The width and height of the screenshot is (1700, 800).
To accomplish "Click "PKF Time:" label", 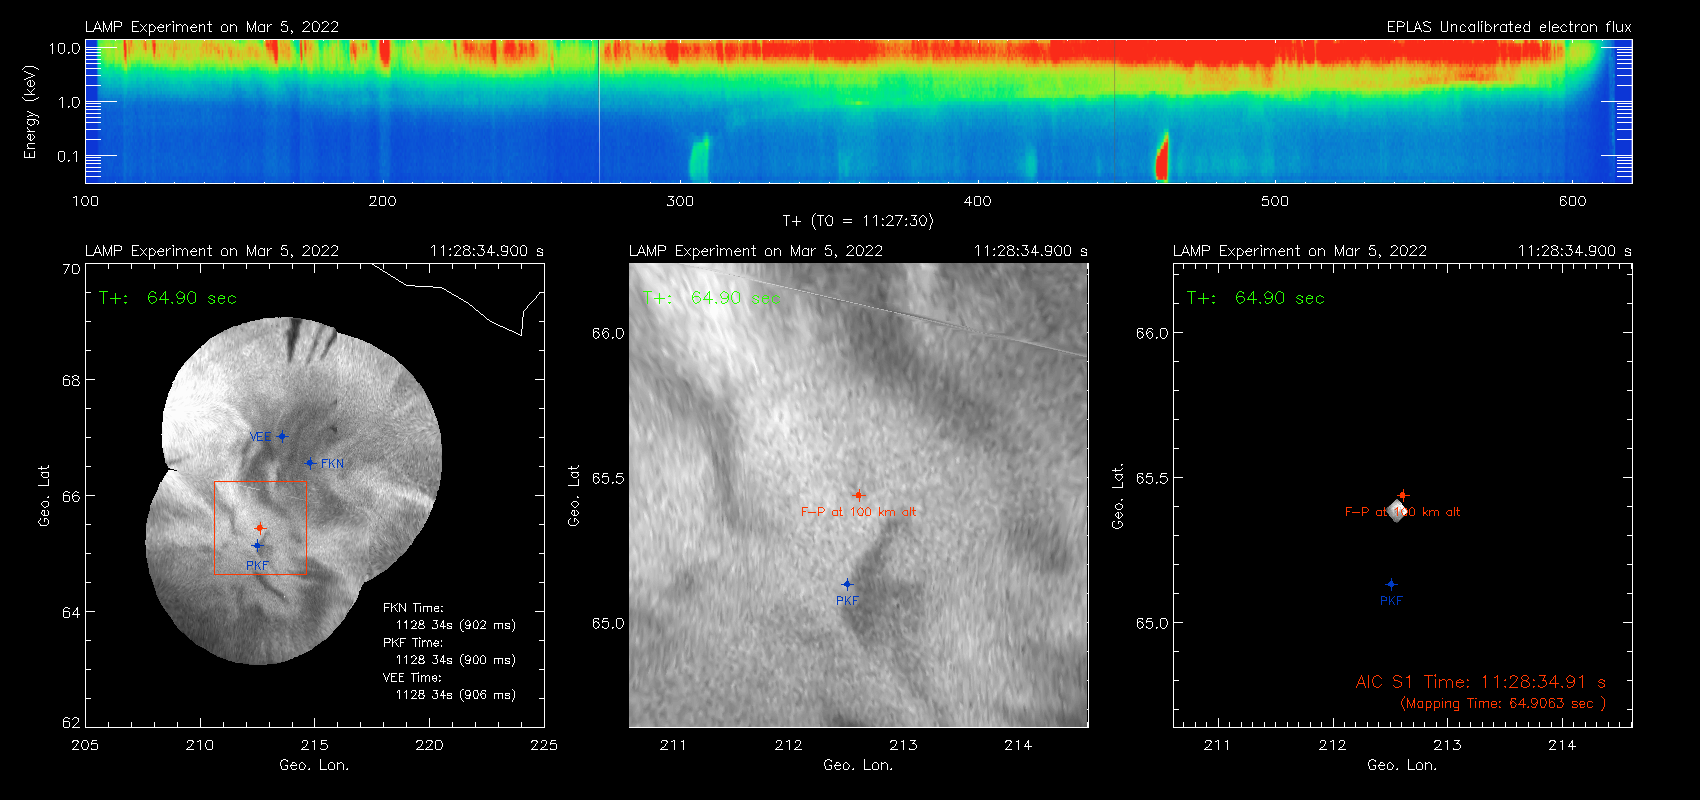I will coord(413,642).
